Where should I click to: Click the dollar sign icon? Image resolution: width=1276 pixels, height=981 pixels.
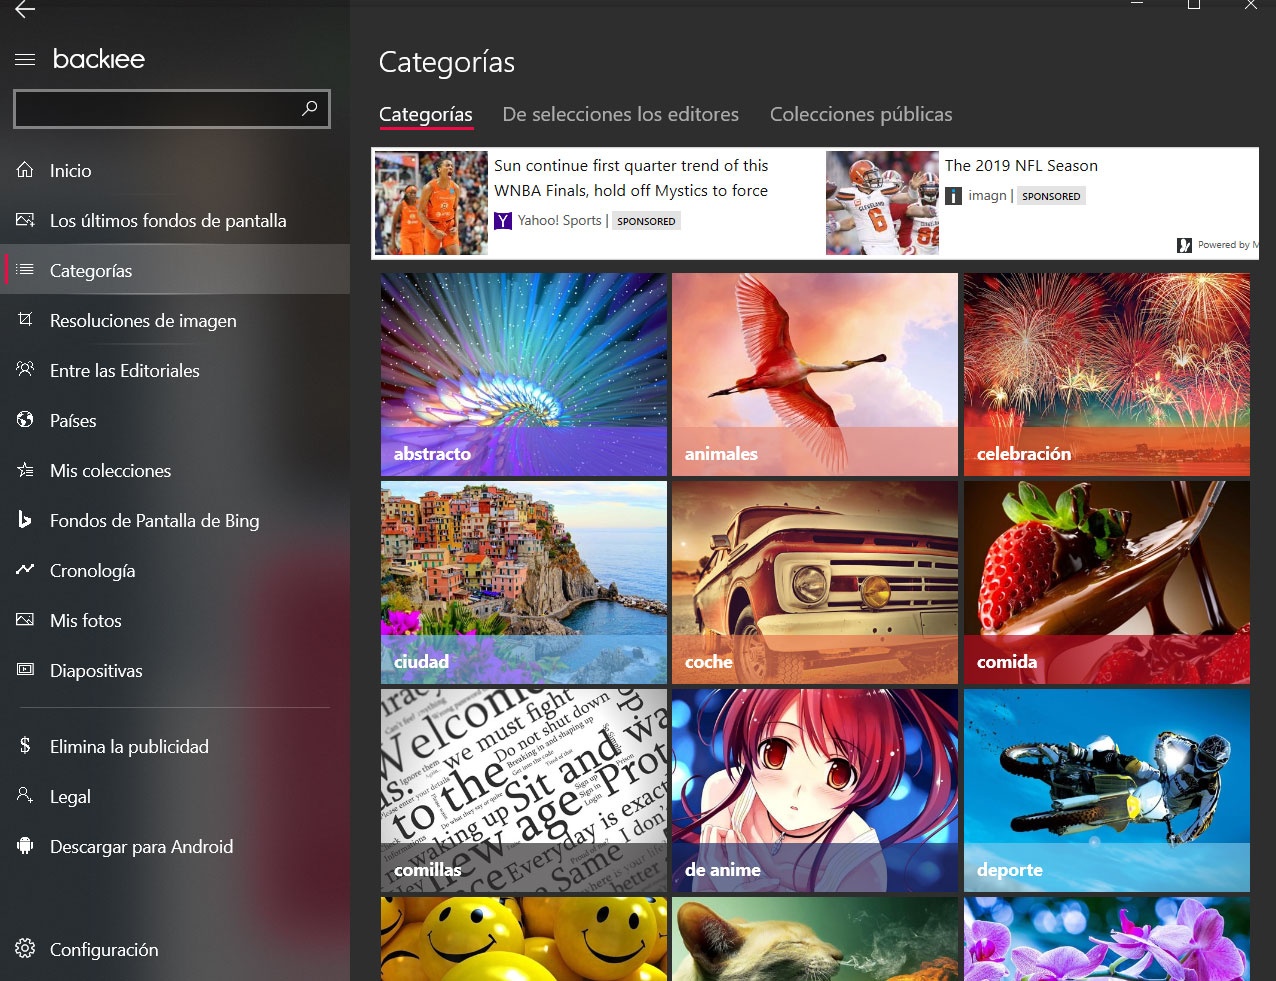pyautogui.click(x=25, y=746)
